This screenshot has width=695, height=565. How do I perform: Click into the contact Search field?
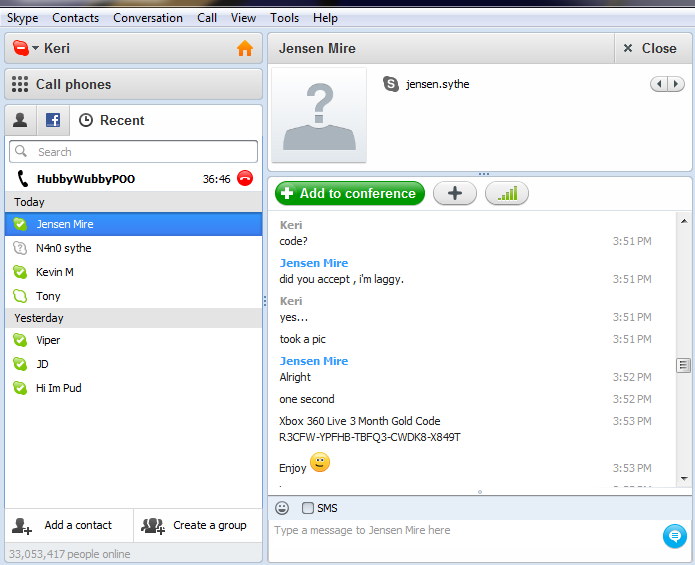tap(133, 152)
